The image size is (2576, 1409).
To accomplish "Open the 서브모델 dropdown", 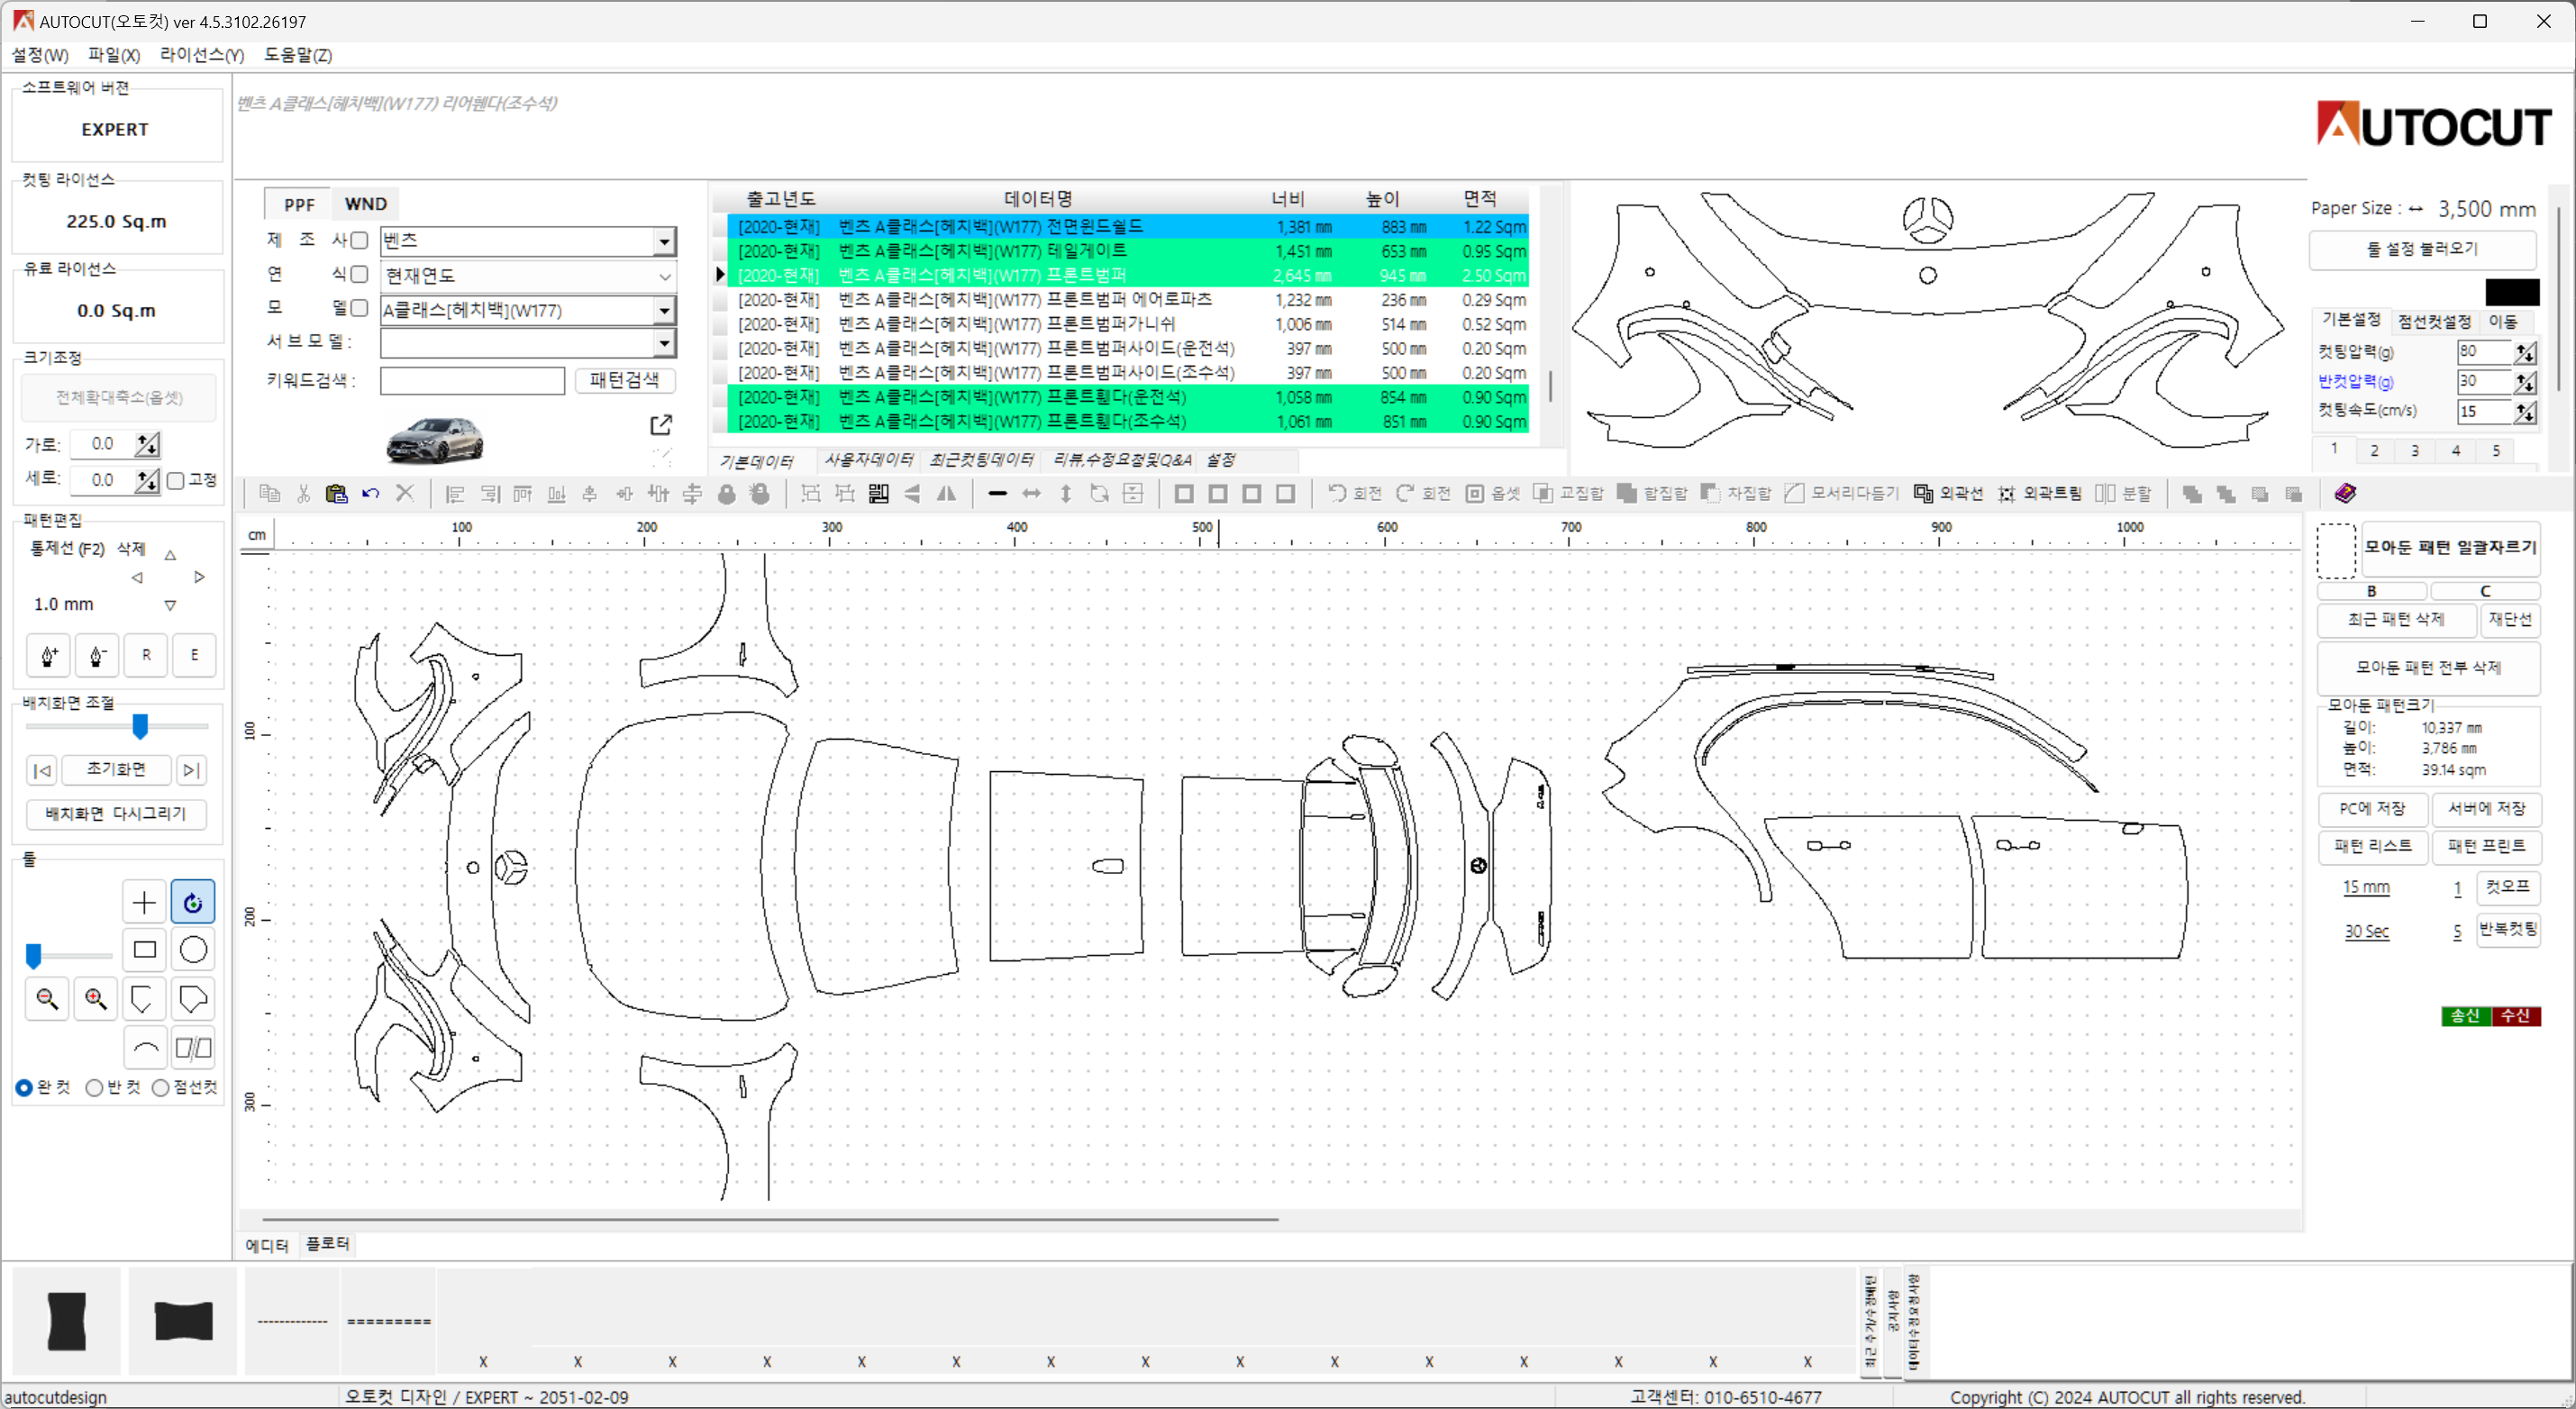I will click(x=664, y=343).
